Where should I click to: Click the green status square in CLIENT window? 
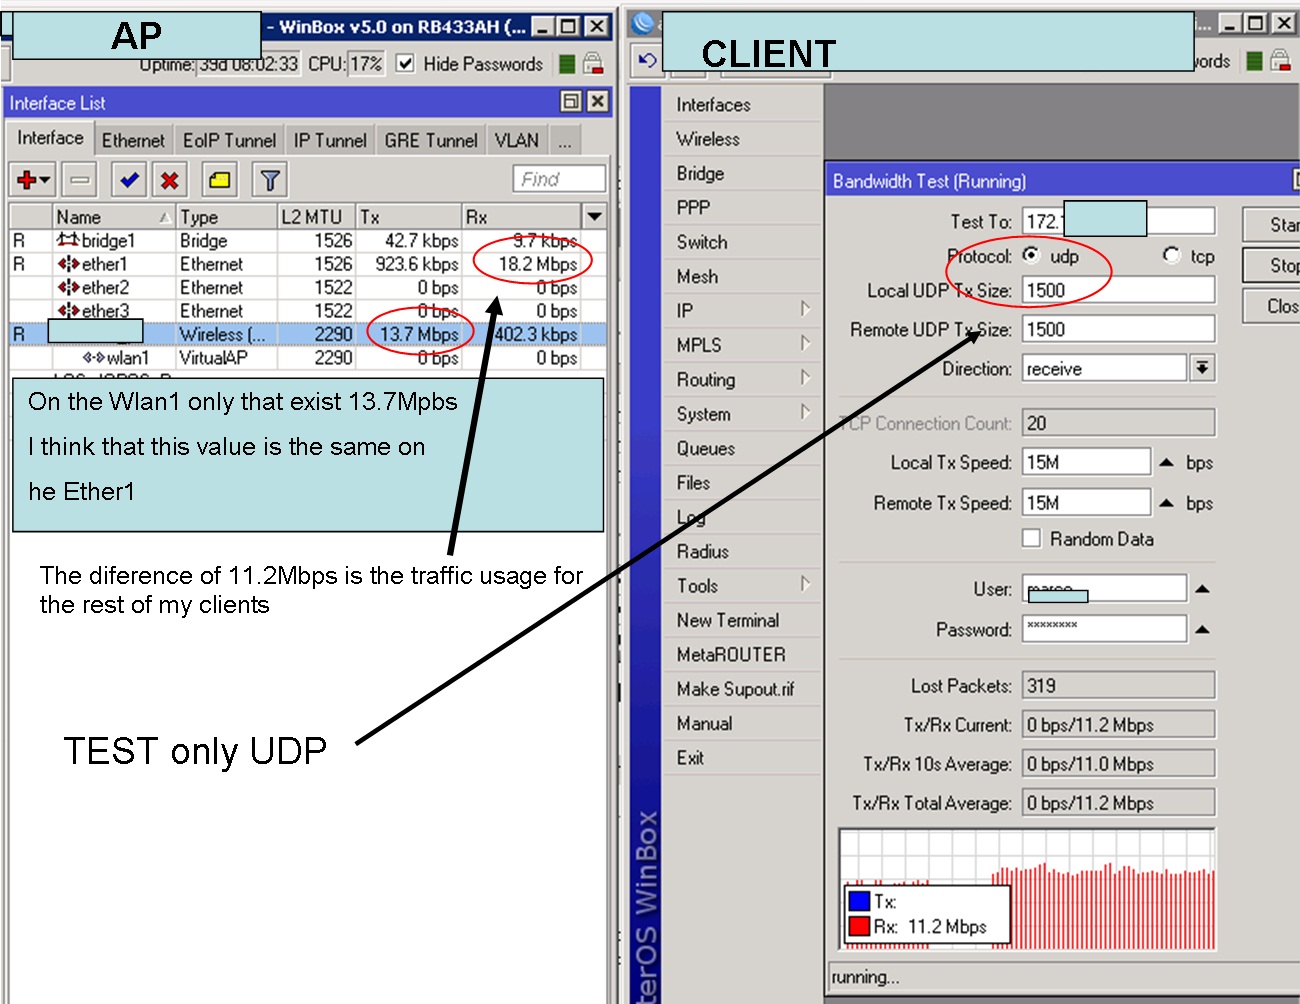(1254, 61)
